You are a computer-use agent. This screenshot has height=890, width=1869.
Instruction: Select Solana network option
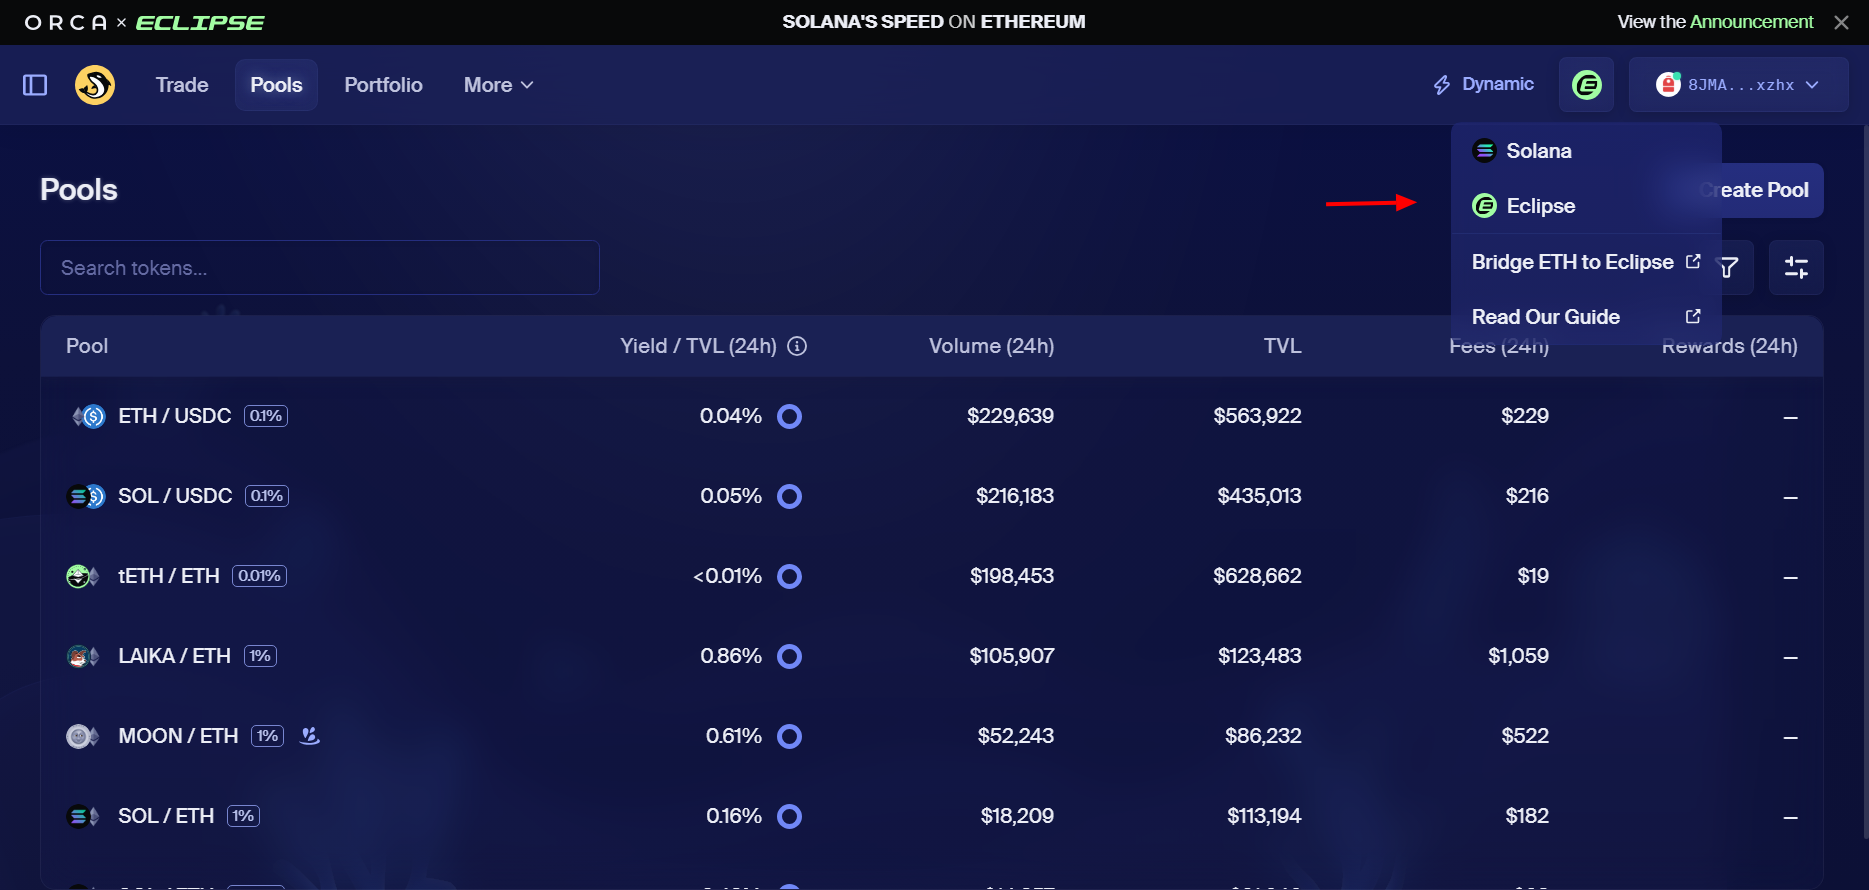(1538, 151)
